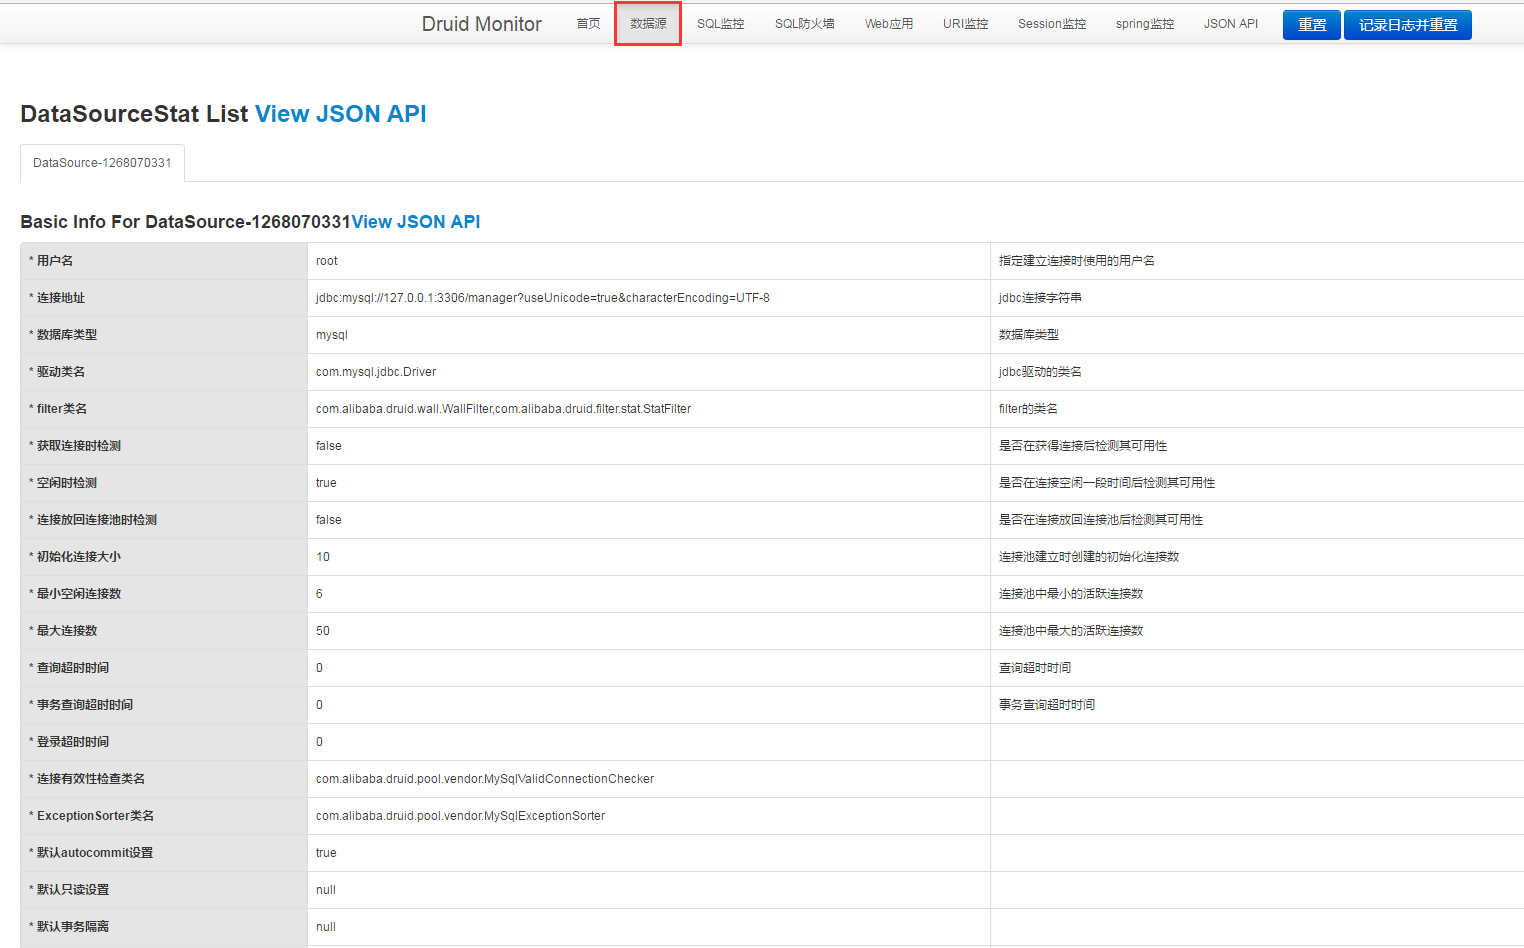Open the 首页 navigation item
Image resolution: width=1524 pixels, height=948 pixels.
(588, 24)
